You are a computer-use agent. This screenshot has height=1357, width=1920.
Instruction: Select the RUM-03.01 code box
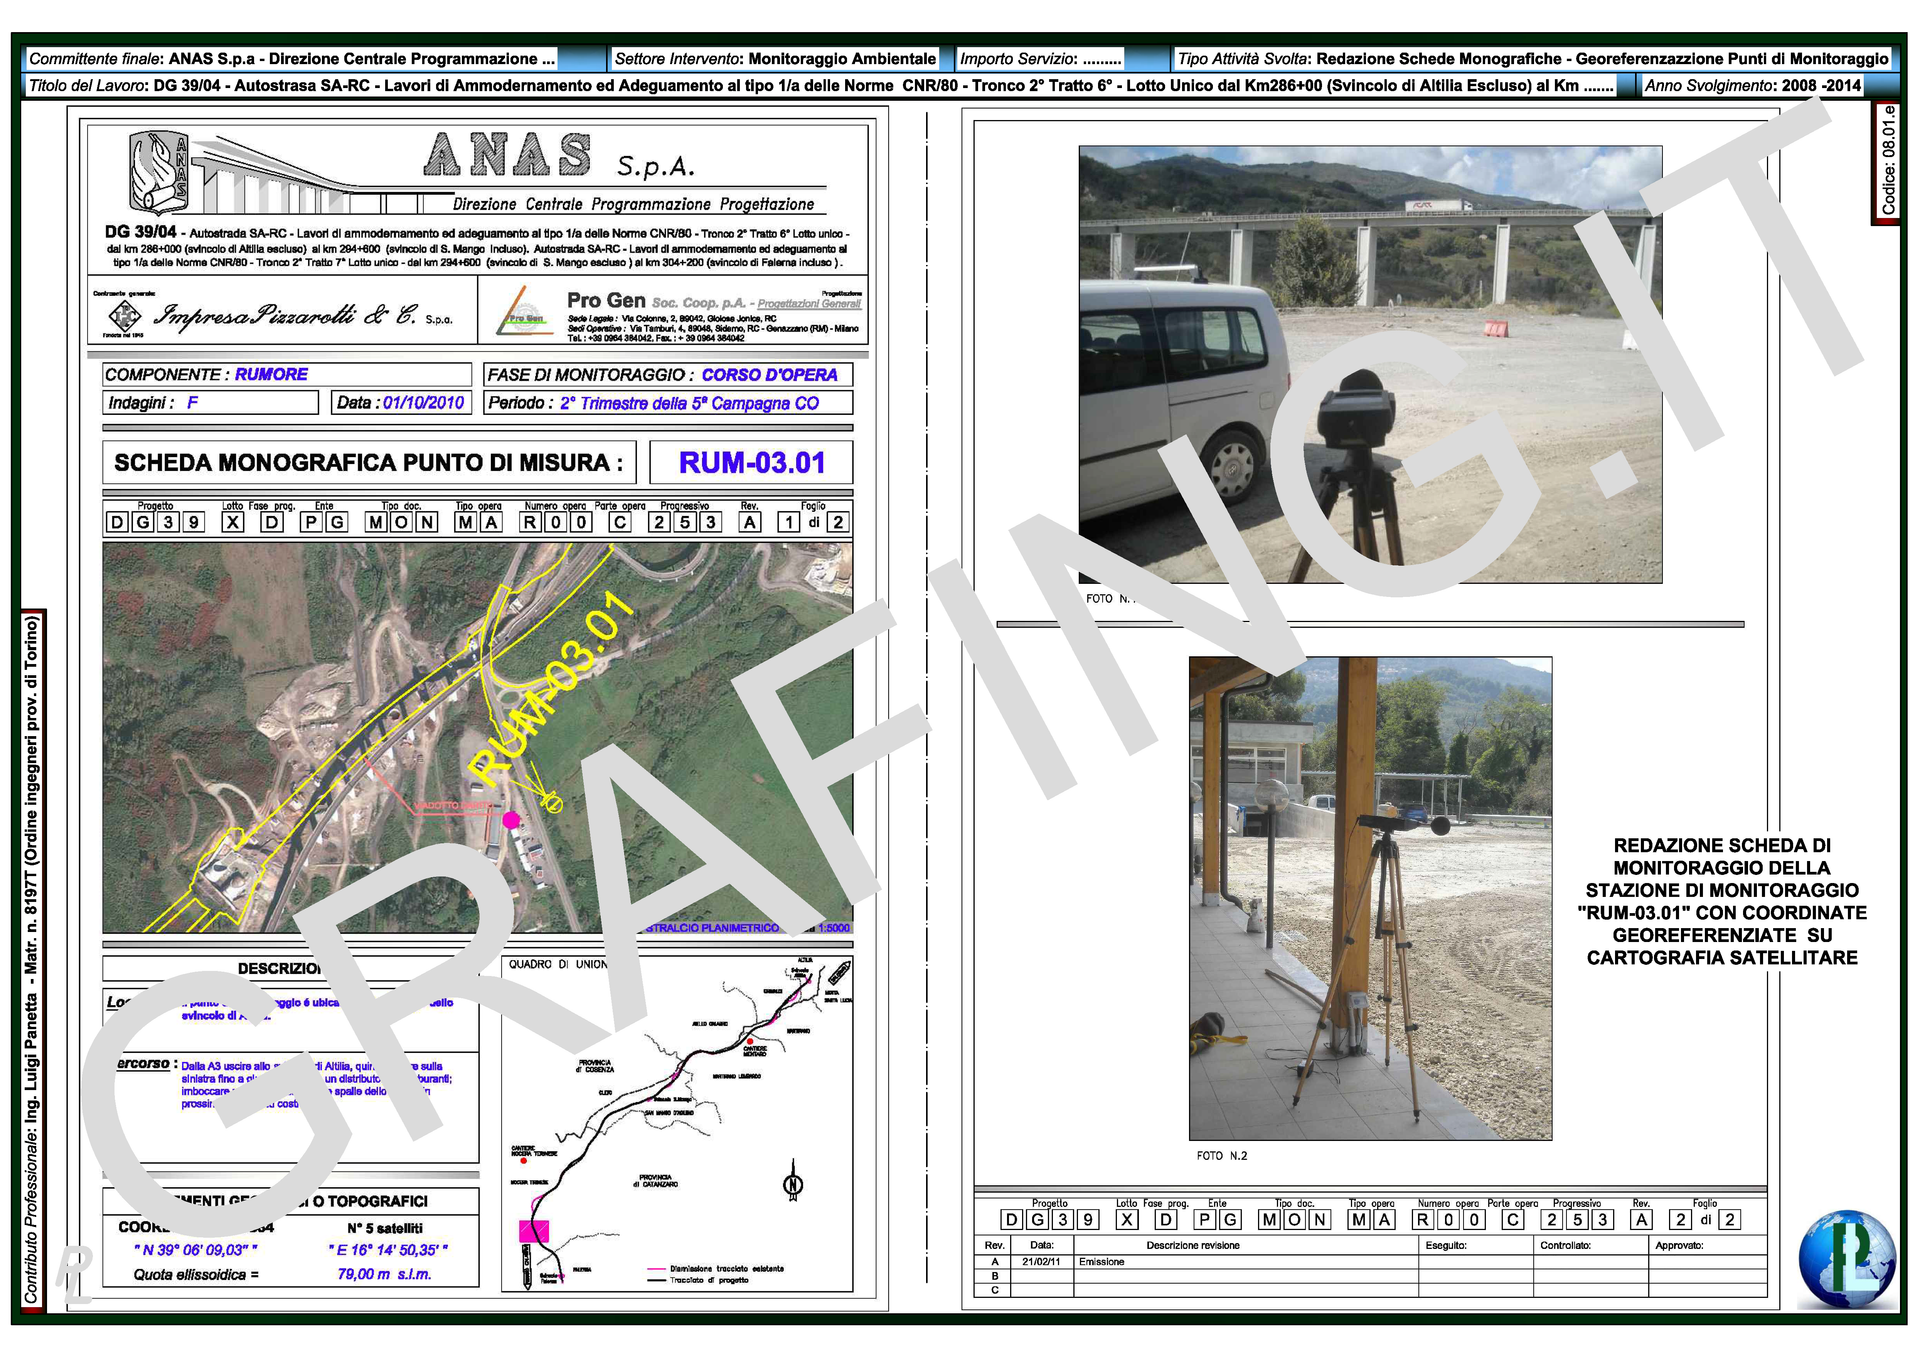point(751,463)
